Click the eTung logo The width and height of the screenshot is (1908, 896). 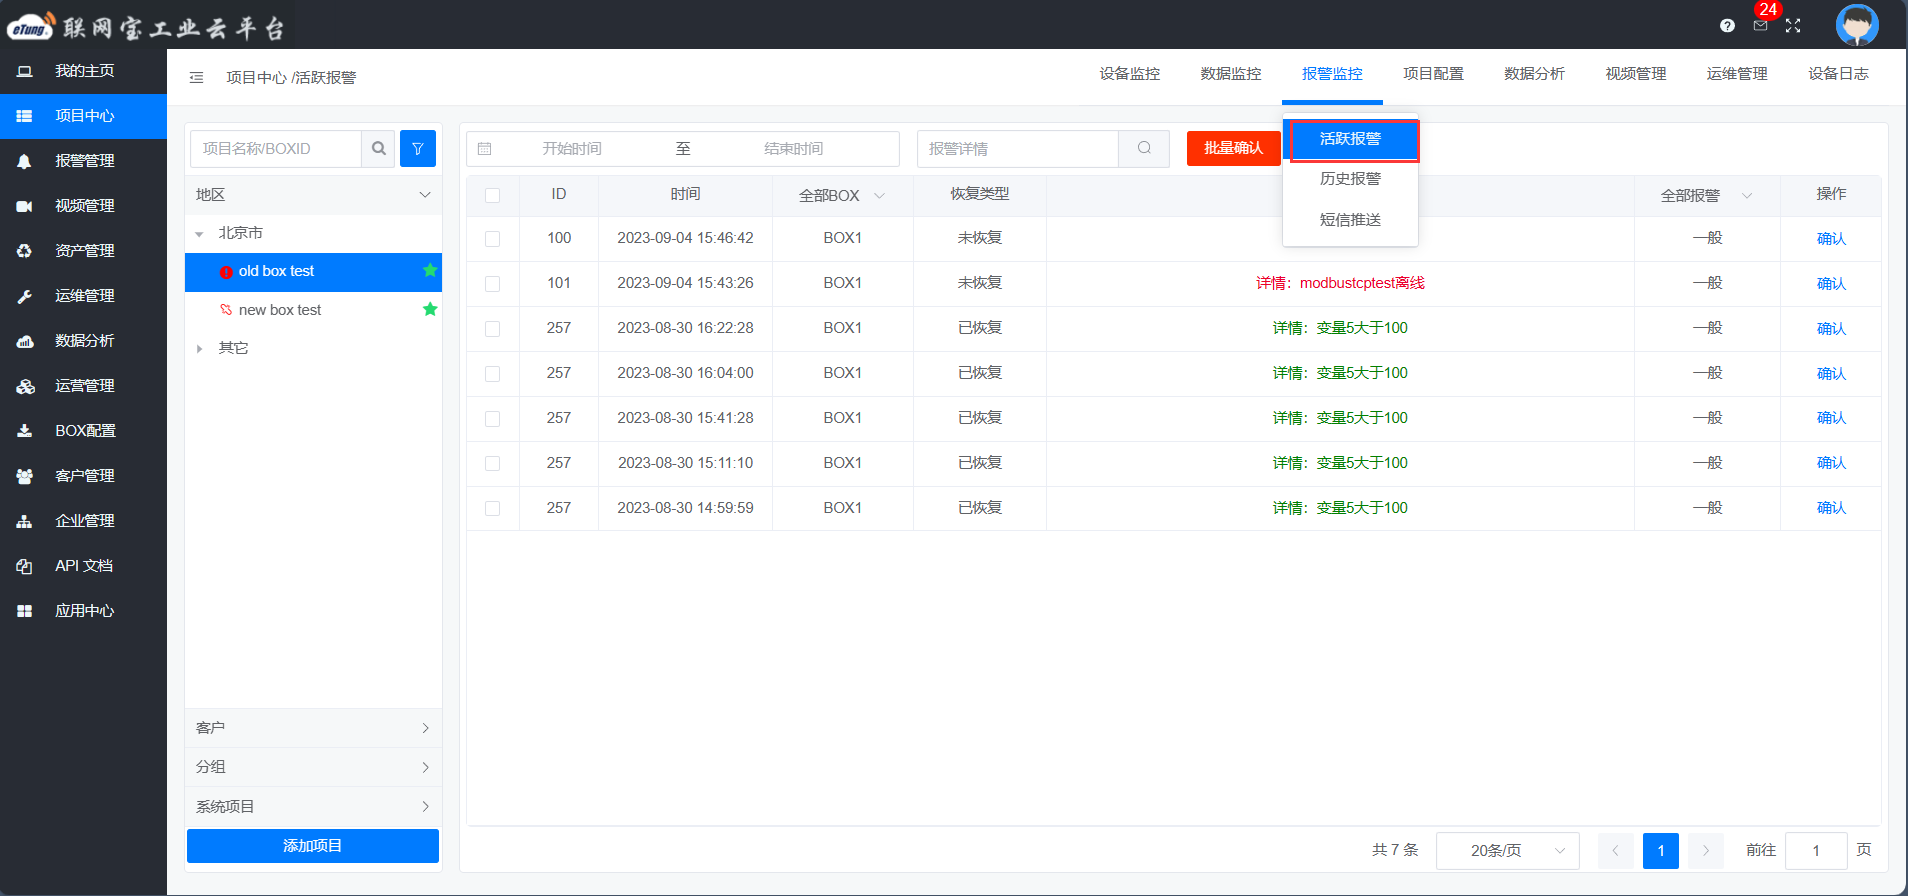click(30, 26)
